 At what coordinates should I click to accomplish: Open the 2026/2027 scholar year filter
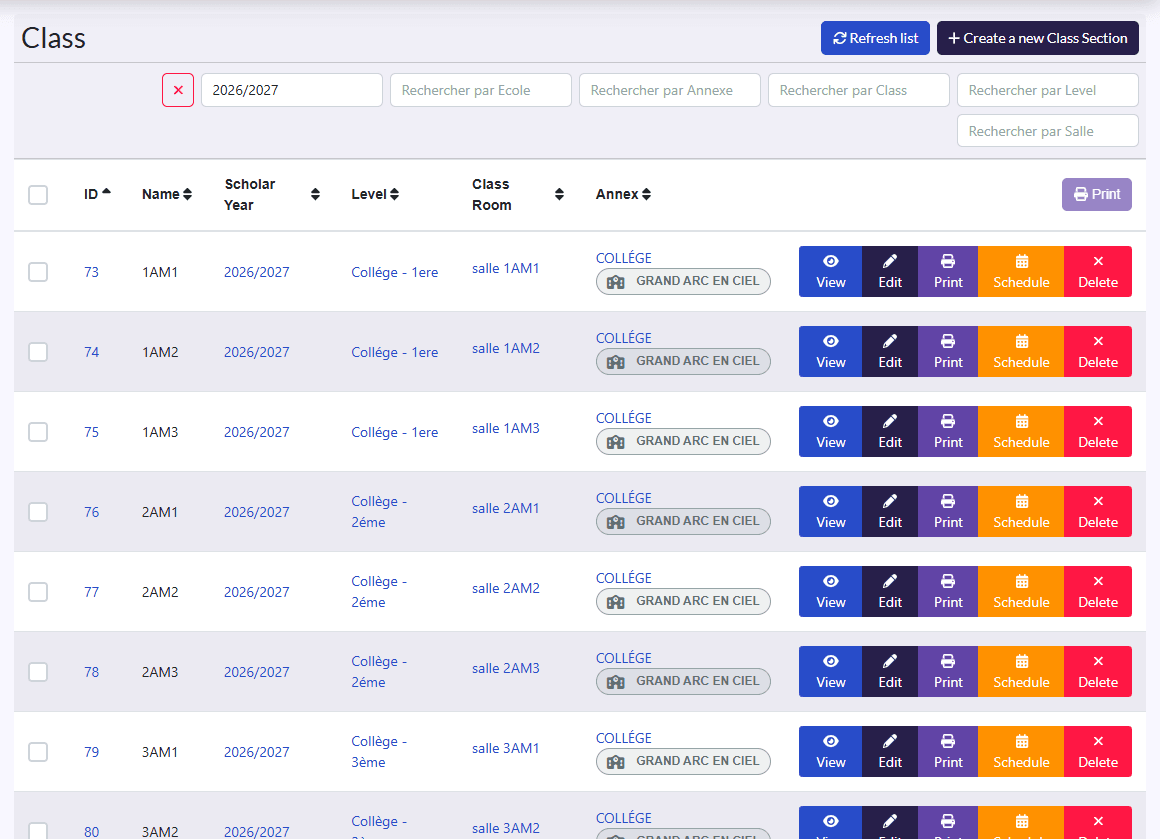[291, 90]
